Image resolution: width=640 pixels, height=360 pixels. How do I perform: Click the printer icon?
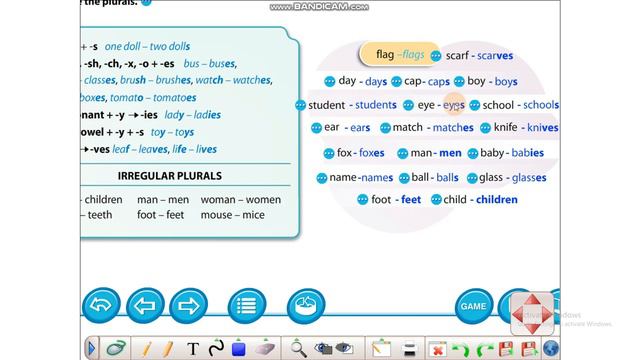[408, 349]
